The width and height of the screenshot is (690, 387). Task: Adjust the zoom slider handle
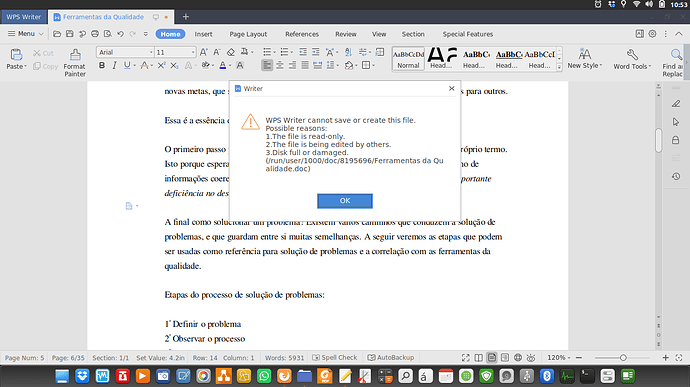(x=623, y=358)
